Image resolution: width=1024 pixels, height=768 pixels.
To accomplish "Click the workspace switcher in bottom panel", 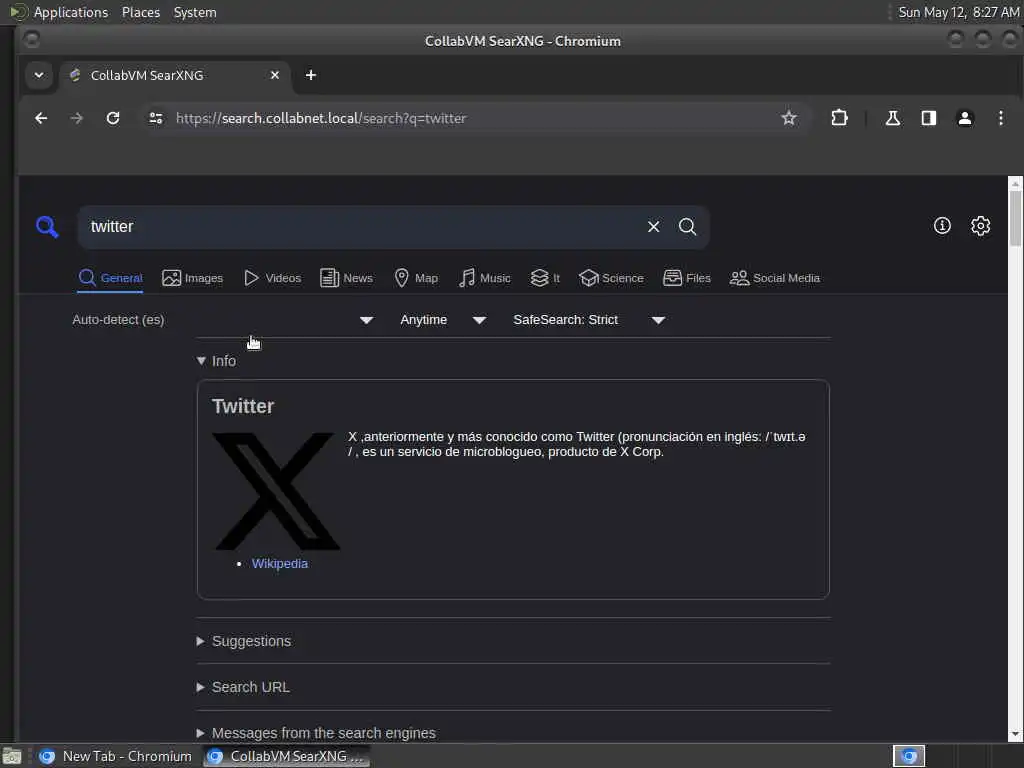I will point(908,756).
